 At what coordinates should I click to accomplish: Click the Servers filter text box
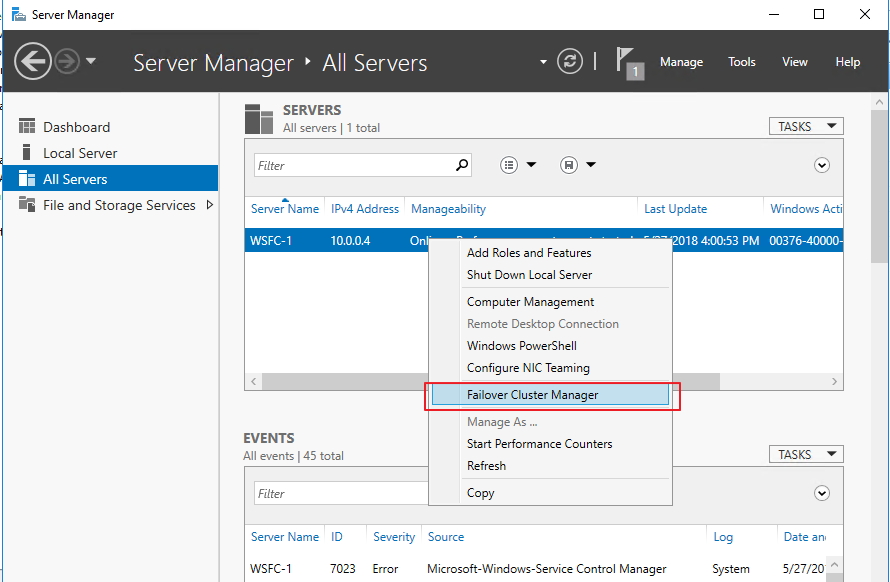(x=350, y=166)
